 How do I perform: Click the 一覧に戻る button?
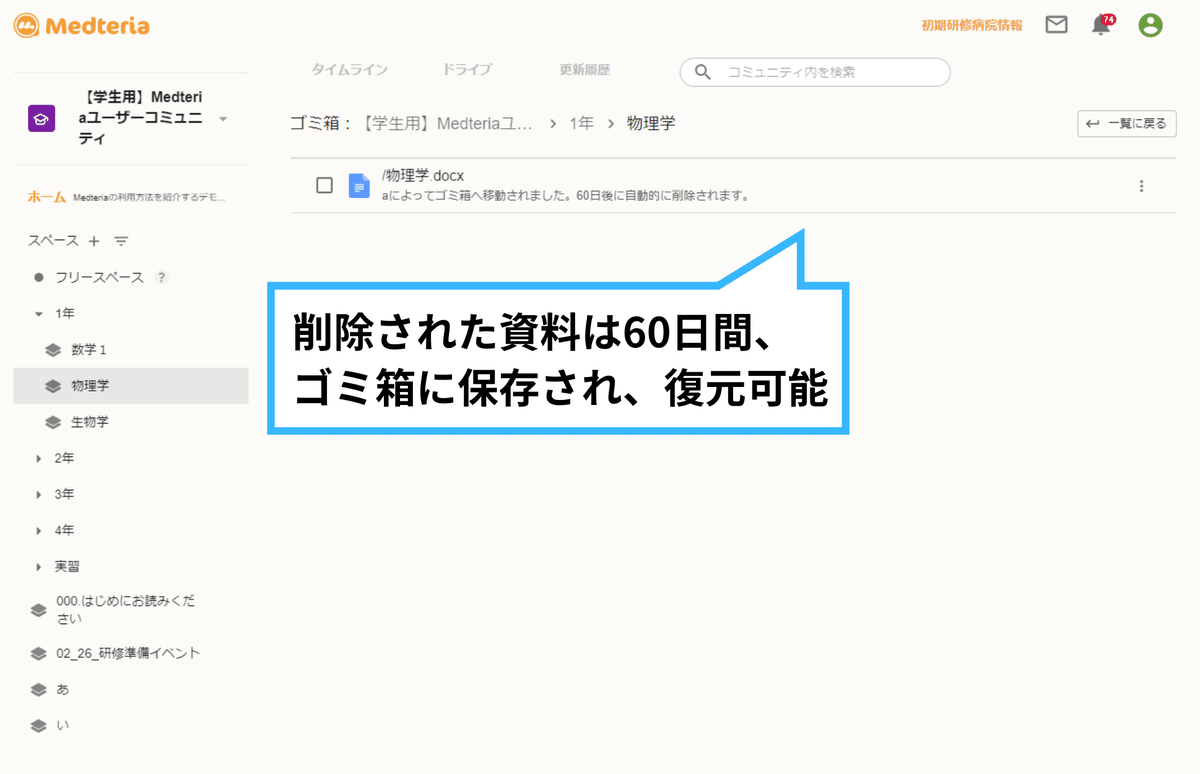pyautogui.click(x=1127, y=124)
